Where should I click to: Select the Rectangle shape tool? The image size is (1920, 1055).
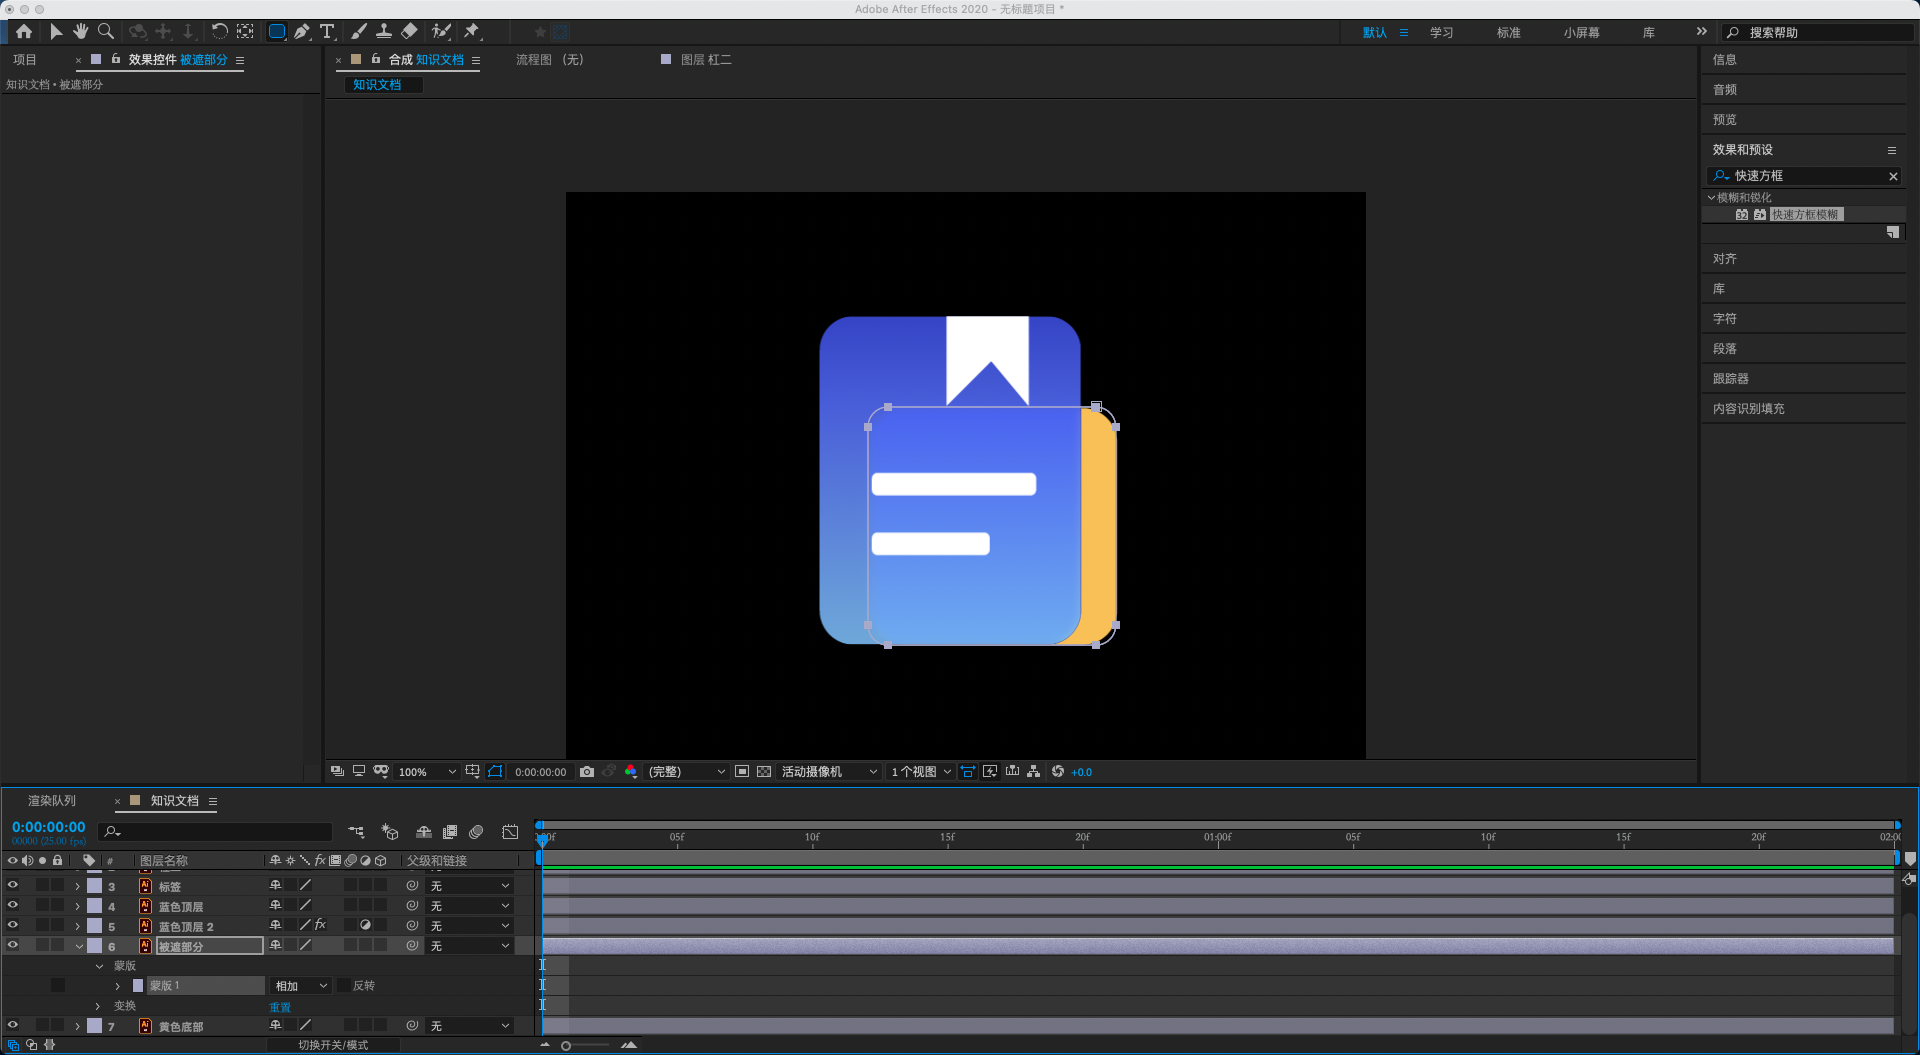(x=277, y=32)
